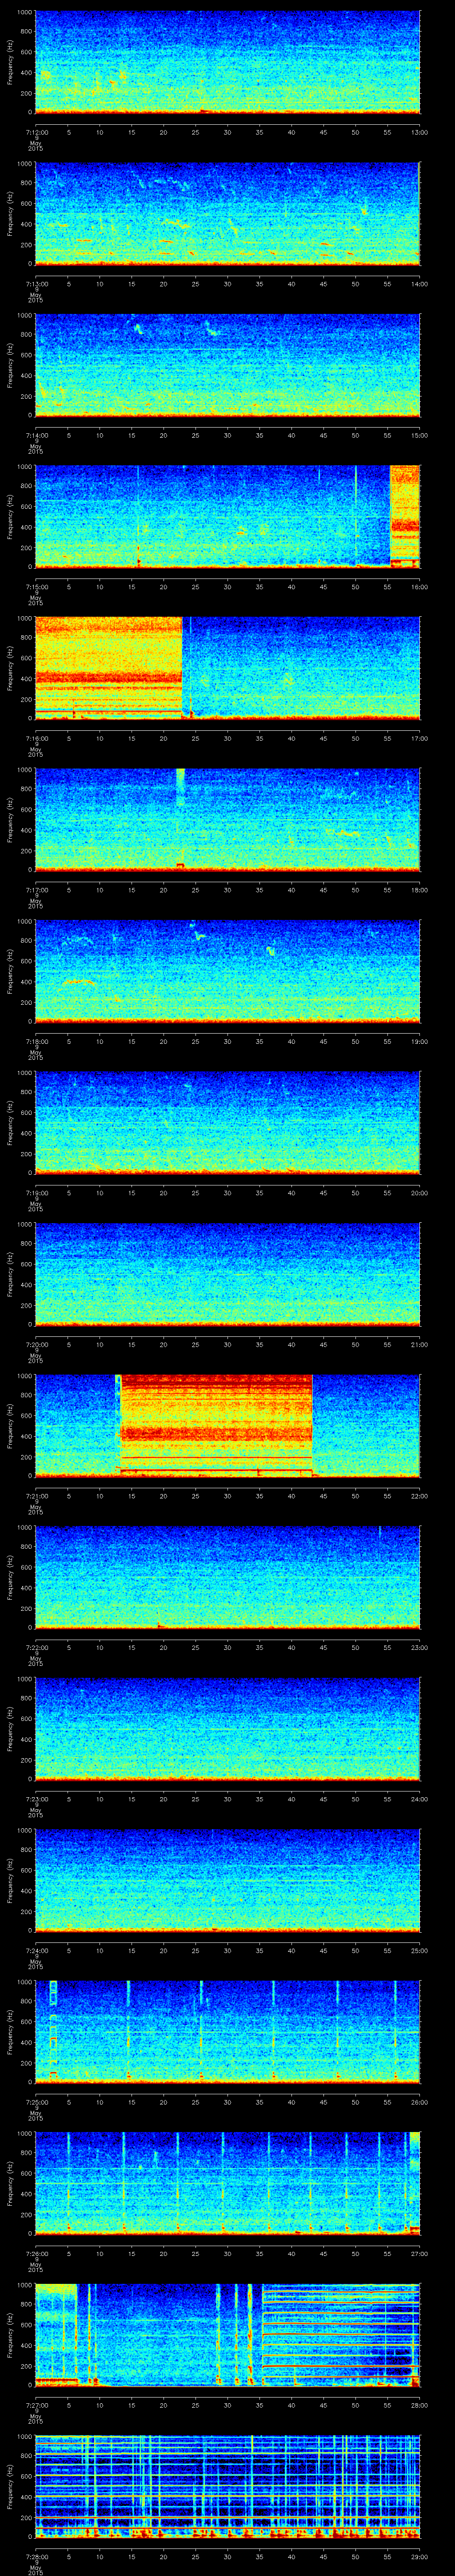The height and width of the screenshot is (2576, 455).
Task: Click the arched whistle contour in the 7:18:00 panel
Action: (x=78, y=982)
